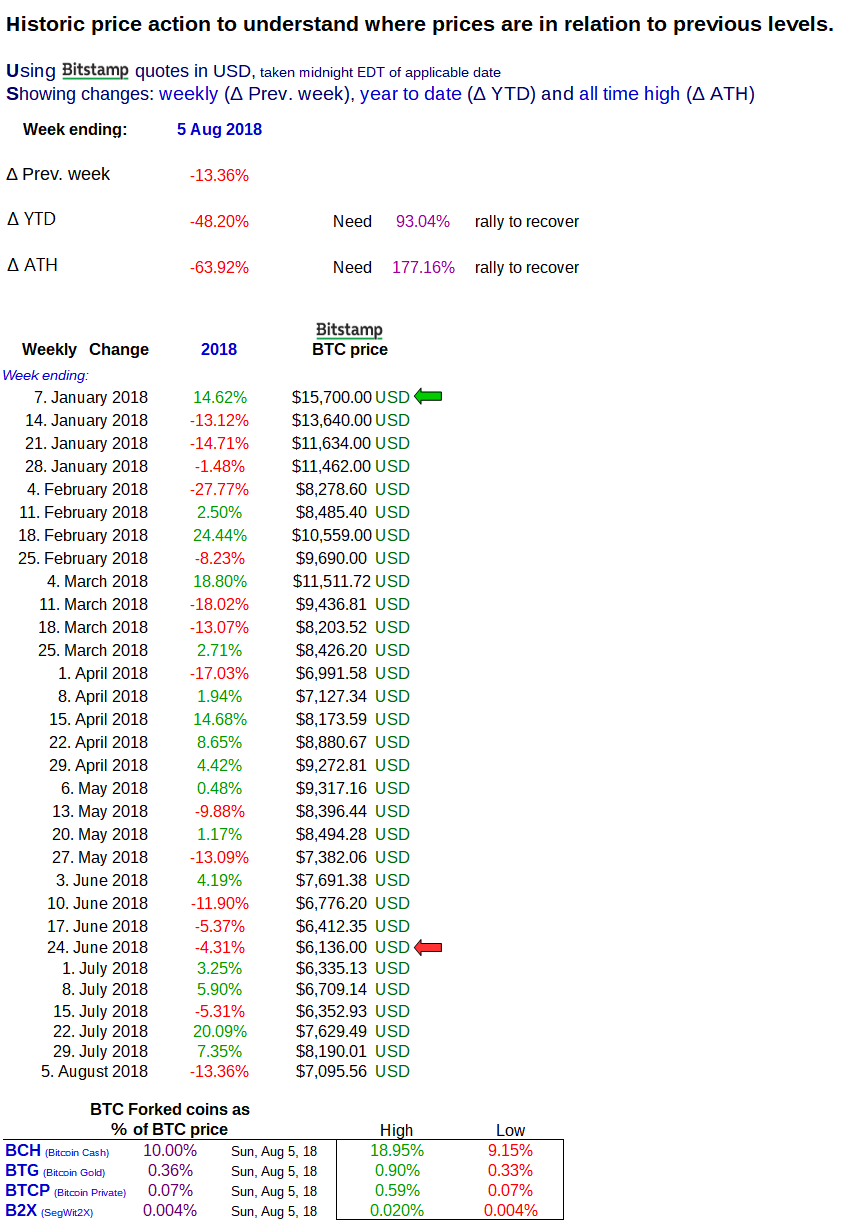Click the BTCP (Bitcoin Private) label
This screenshot has height=1229, width=845.
pos(66,1191)
